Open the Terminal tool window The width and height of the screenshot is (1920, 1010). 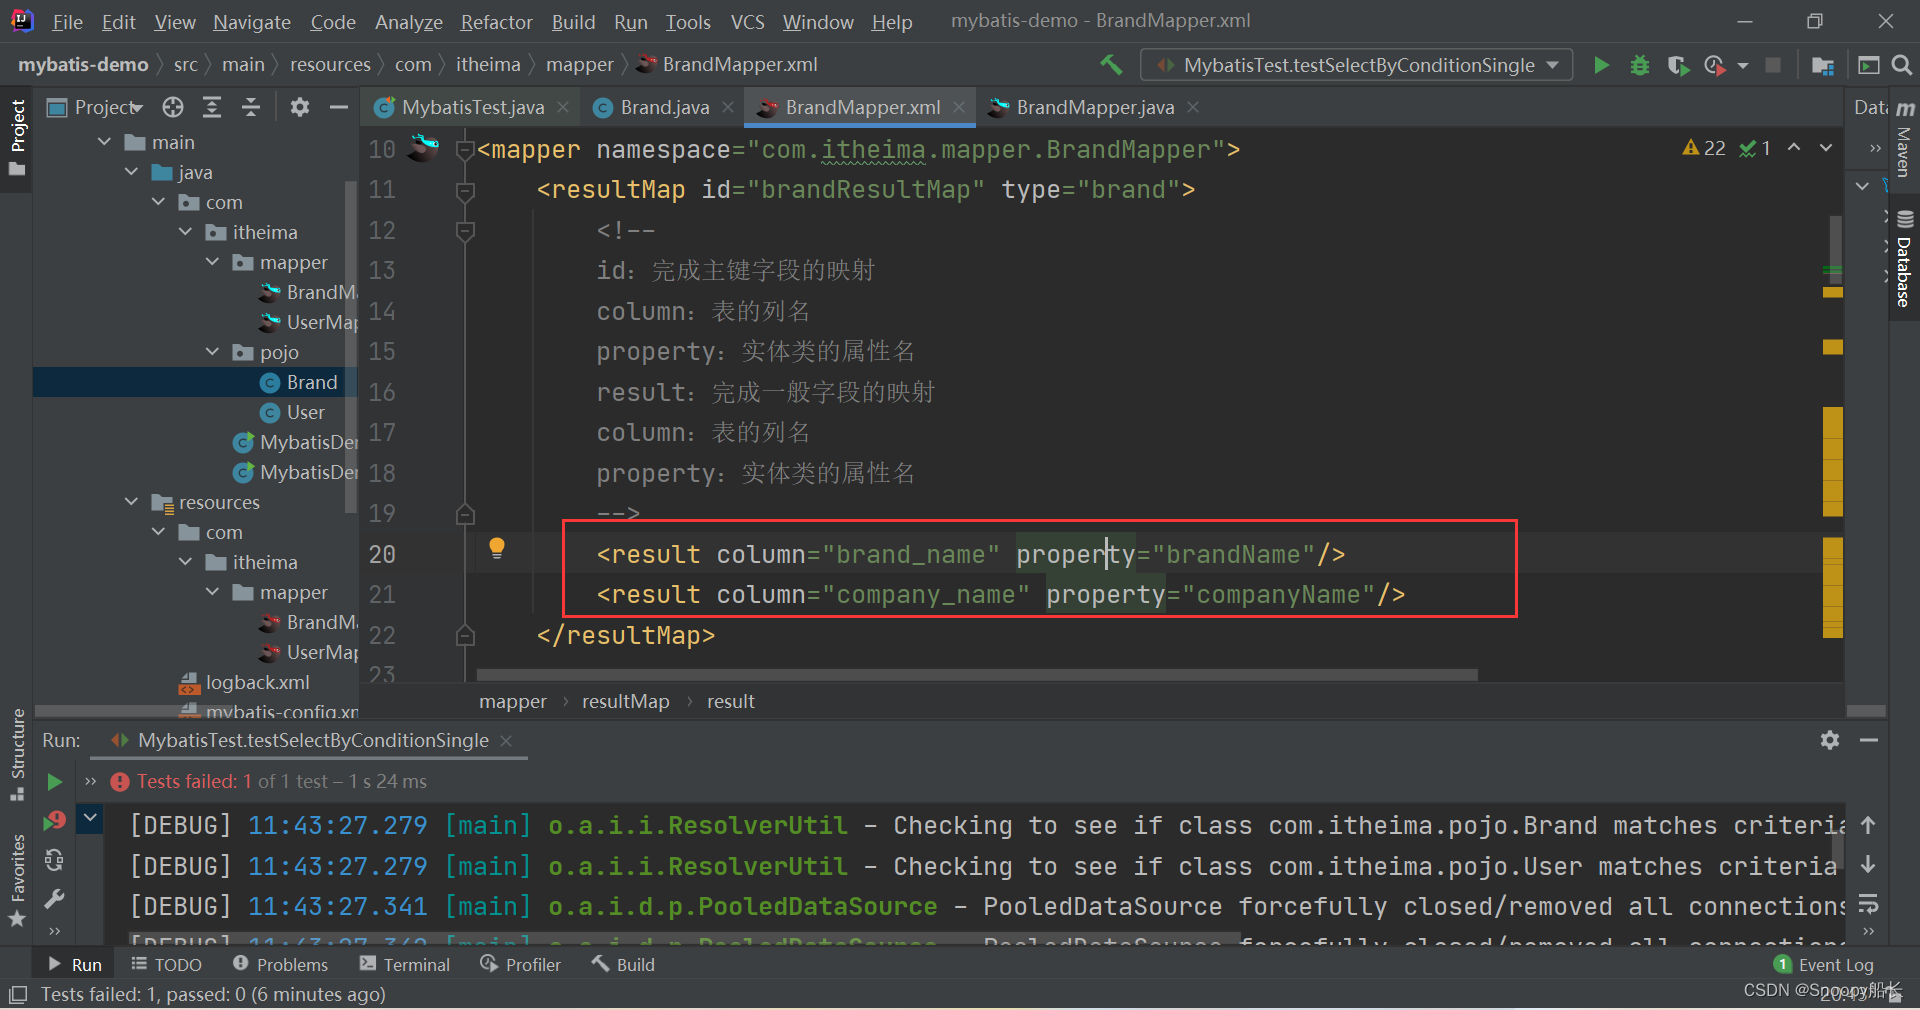[x=405, y=965]
